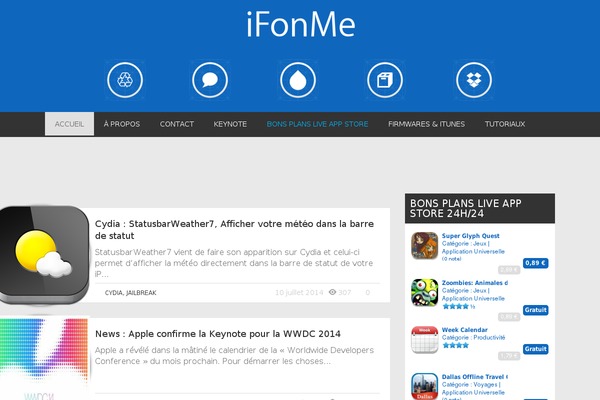Click the eye views icon showing 307
Viewport: 600px width, 400px height.
pyautogui.click(x=333, y=292)
